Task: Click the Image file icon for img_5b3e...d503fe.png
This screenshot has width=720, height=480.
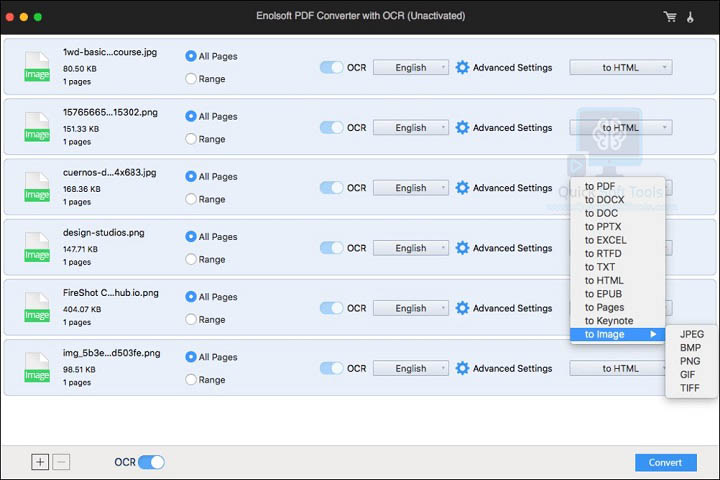Action: coord(37,367)
